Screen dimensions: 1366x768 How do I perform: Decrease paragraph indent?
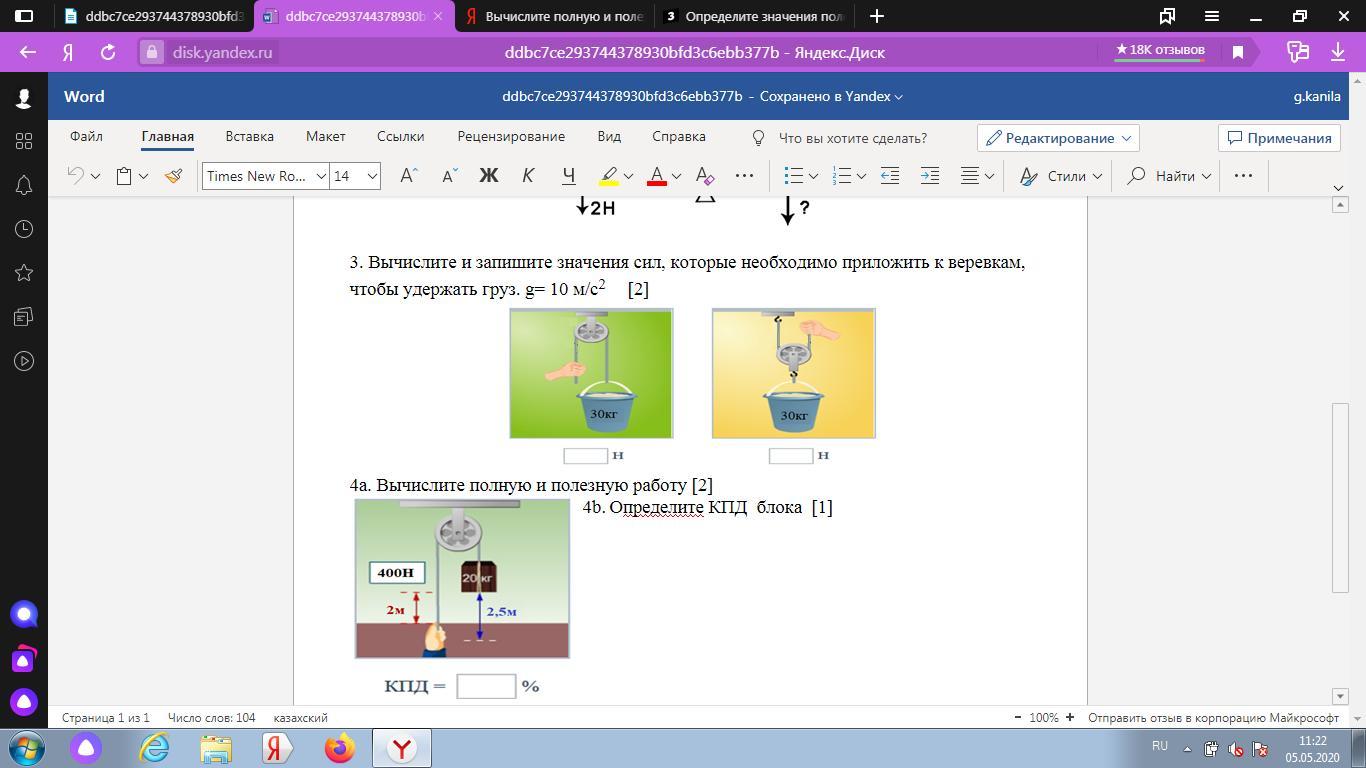click(890, 176)
